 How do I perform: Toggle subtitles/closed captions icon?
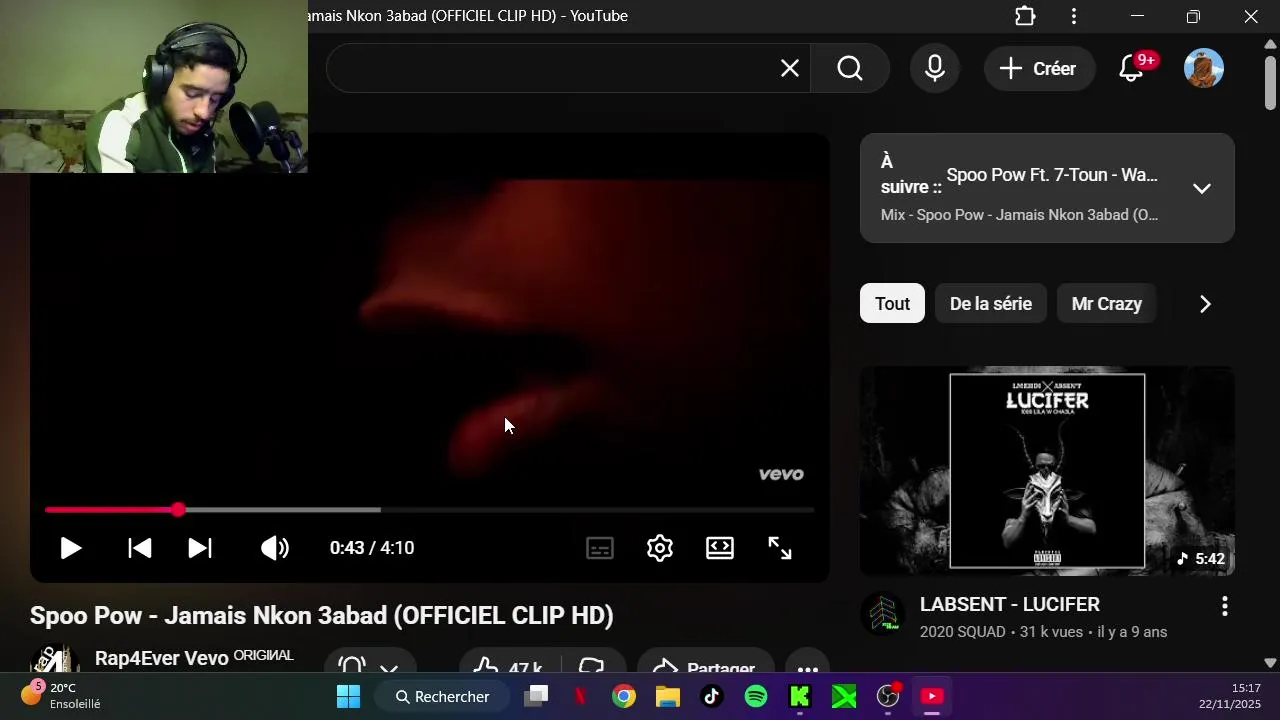pos(600,548)
